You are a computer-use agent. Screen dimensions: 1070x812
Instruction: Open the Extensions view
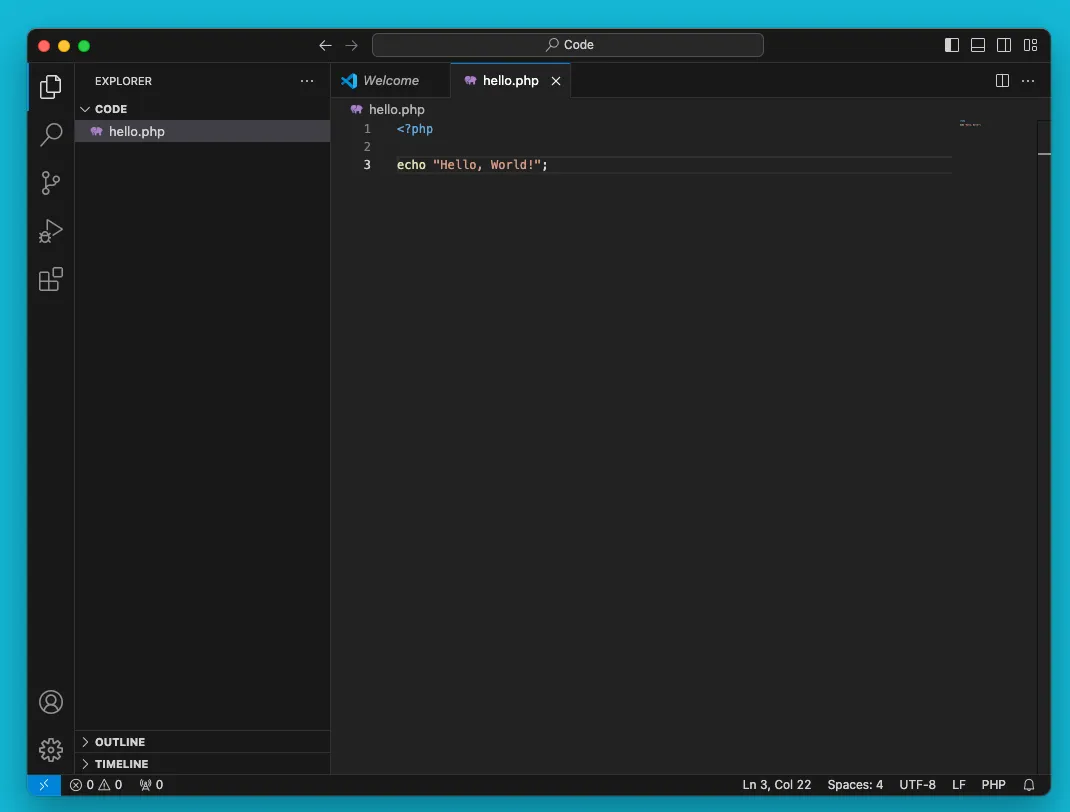click(x=51, y=279)
